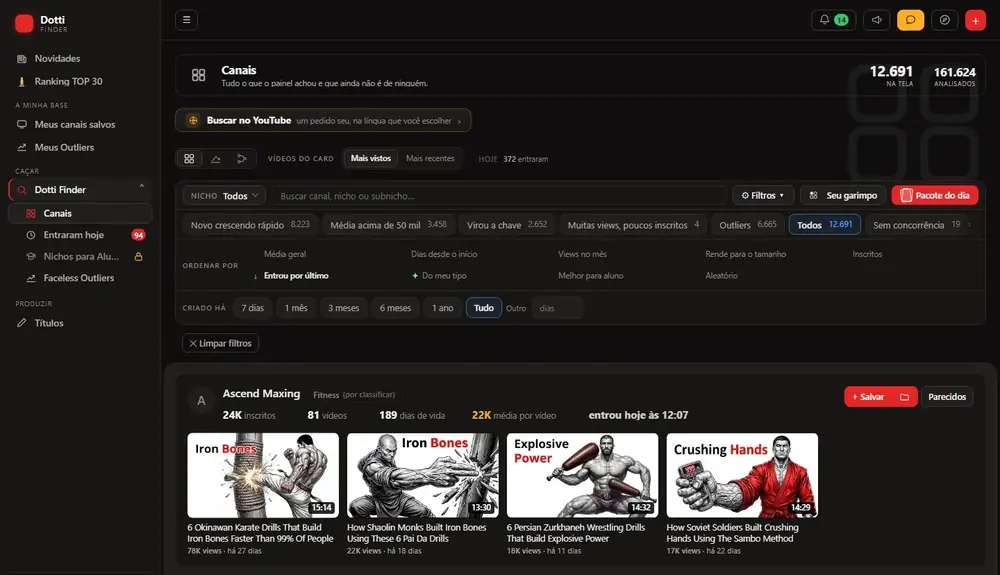Click the globe icon in Buscar no YouTube
1000x575 pixels.
(x=193, y=120)
